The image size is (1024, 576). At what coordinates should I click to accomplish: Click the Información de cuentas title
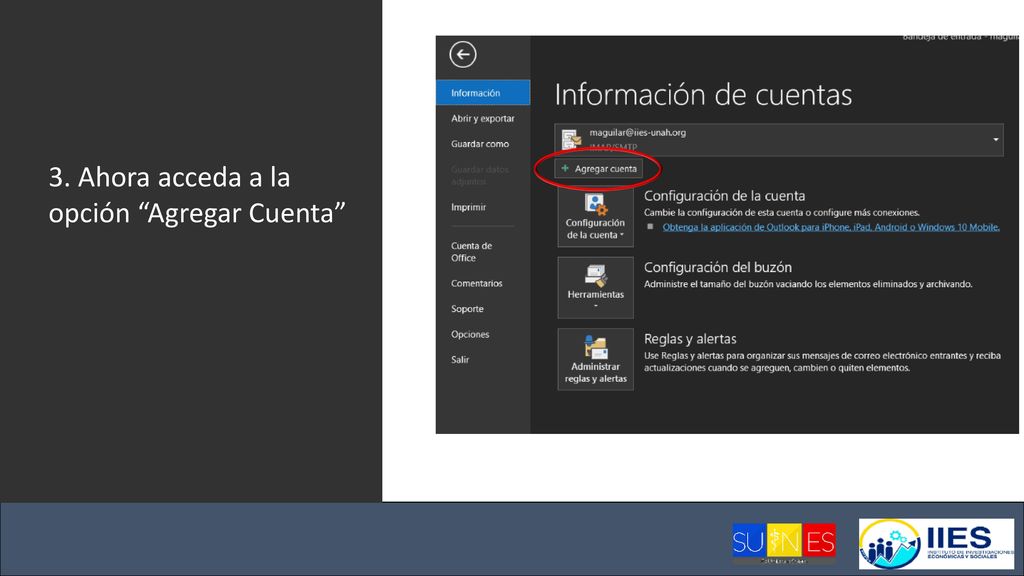(703, 95)
